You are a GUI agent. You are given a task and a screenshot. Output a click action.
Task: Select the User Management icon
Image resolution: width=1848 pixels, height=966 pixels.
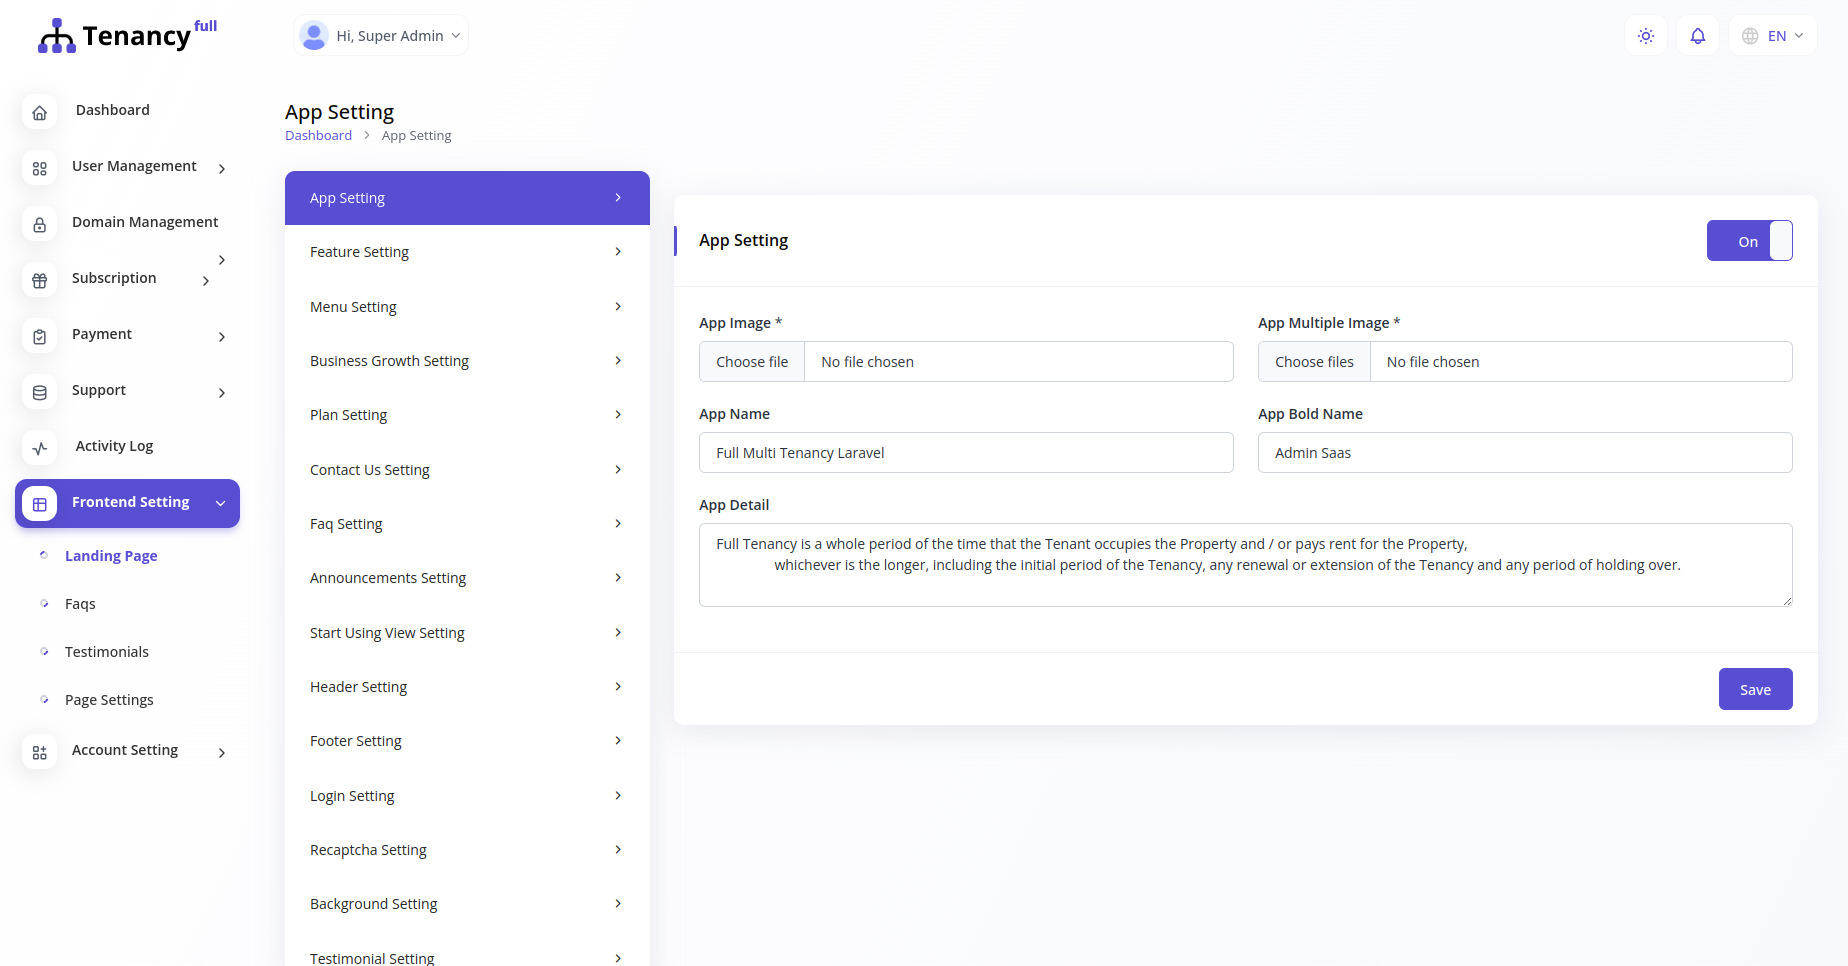pyautogui.click(x=39, y=169)
